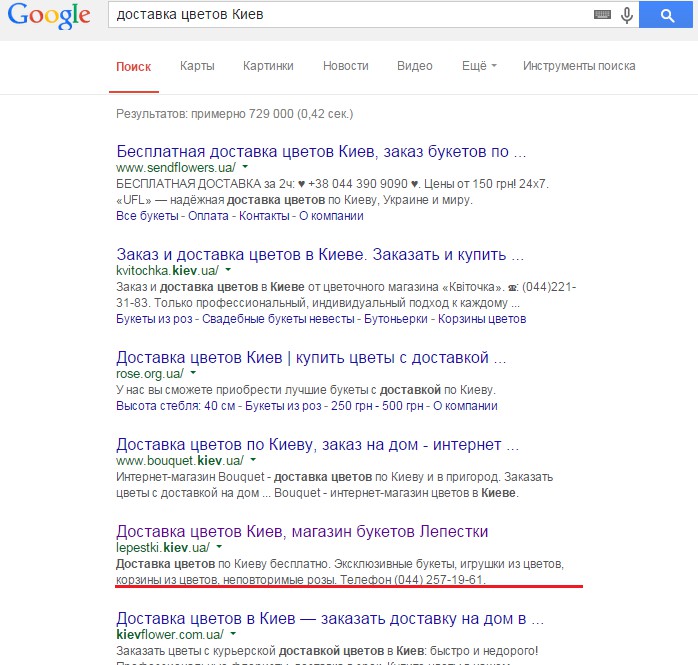Open rose.org.ua Букеты из роз sitelink
Image resolution: width=698 pixels, height=665 pixels.
pos(283,406)
